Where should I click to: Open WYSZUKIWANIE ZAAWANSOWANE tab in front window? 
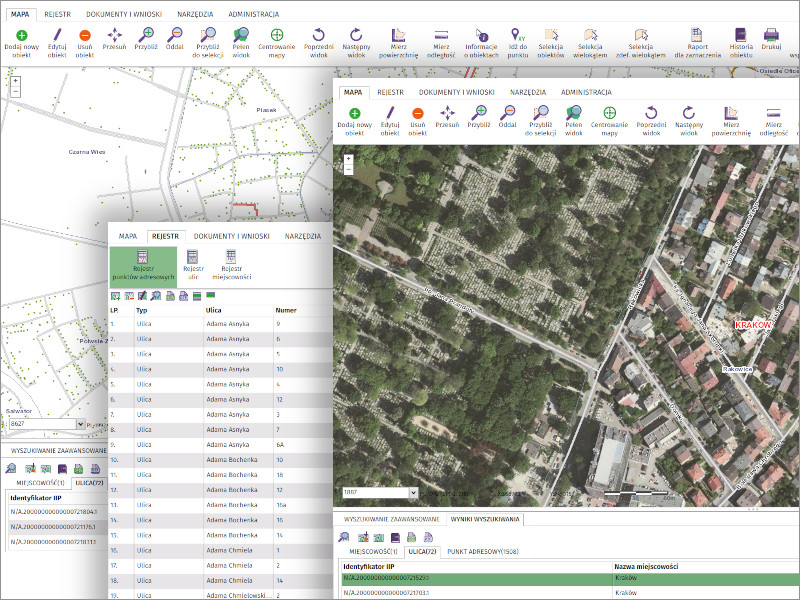(391, 519)
